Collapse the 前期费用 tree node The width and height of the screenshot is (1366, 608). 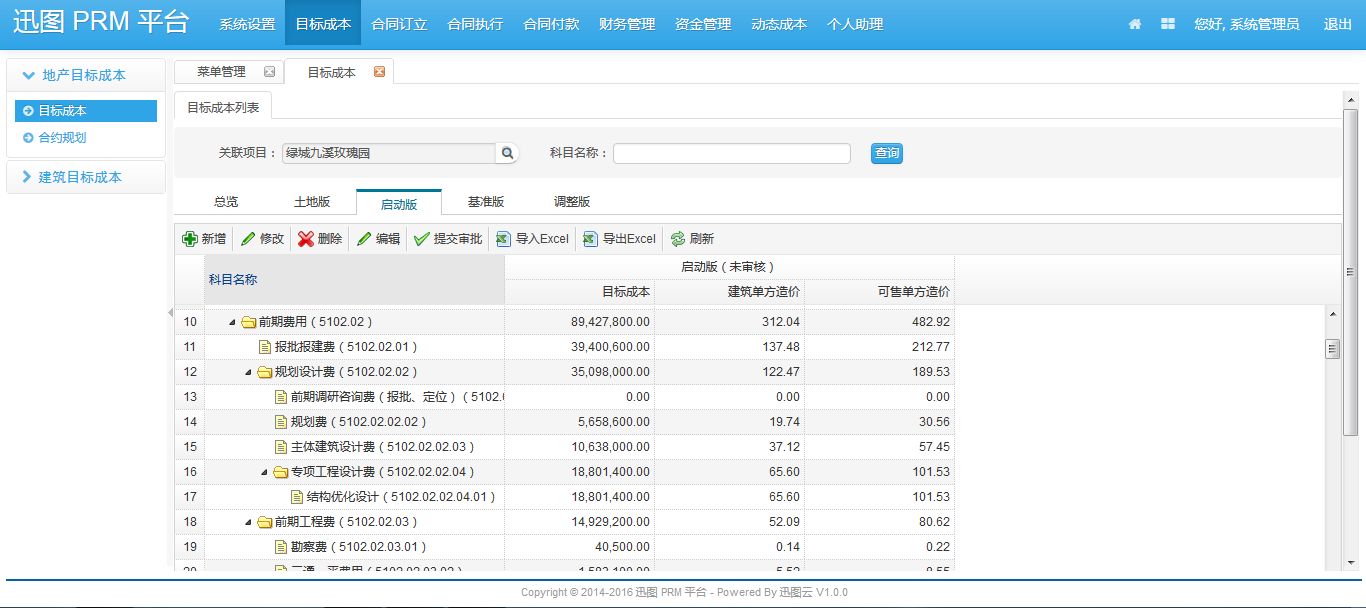coord(233,322)
